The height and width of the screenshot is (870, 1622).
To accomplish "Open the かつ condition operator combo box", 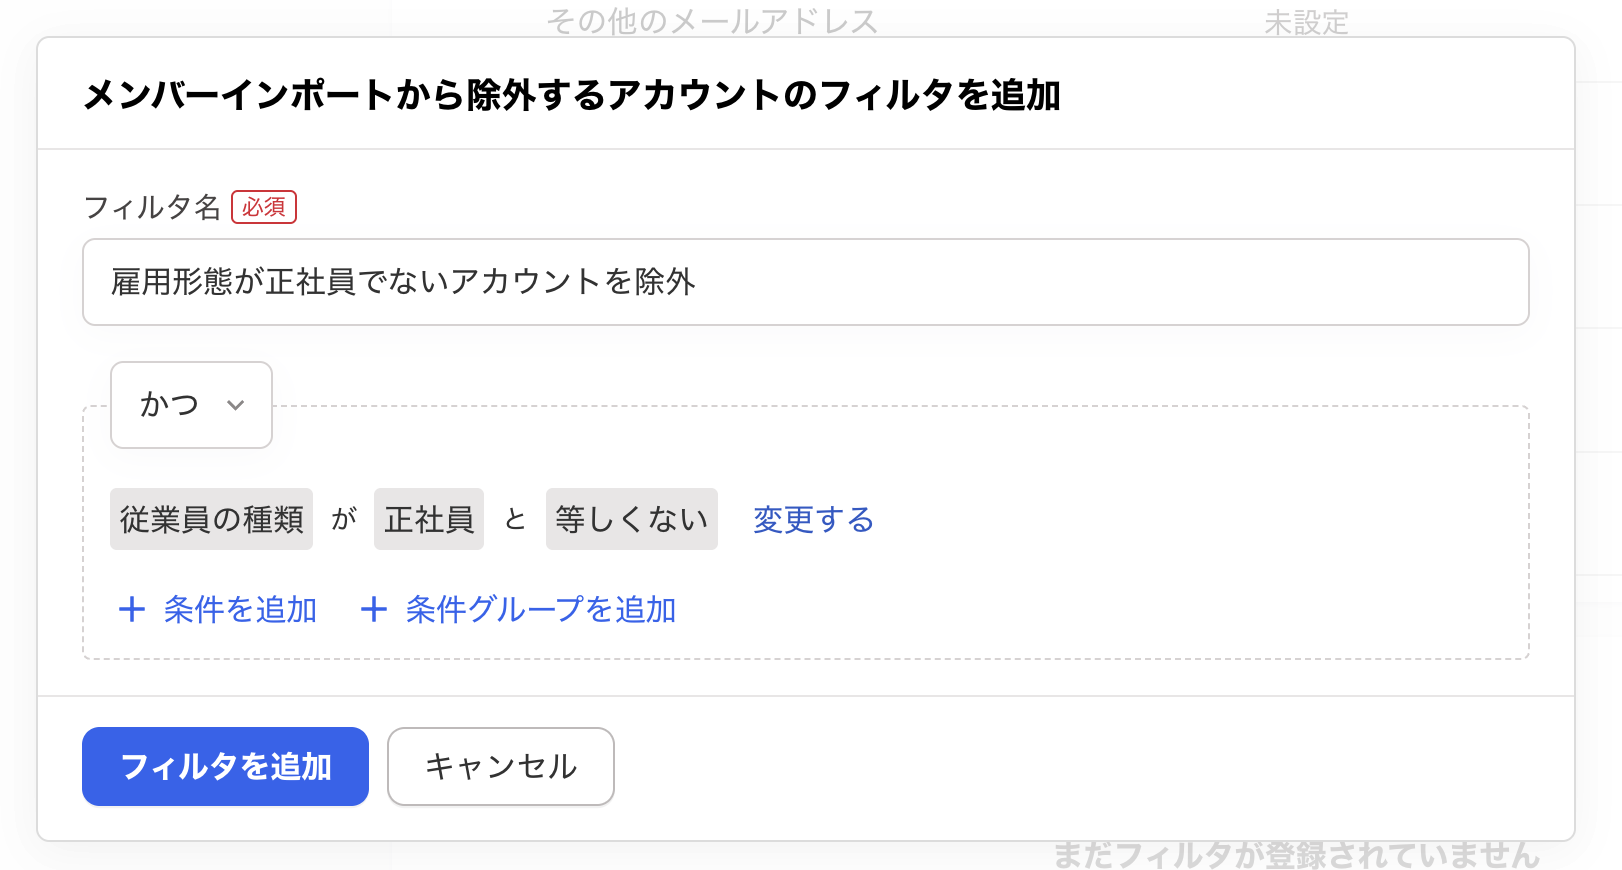I will (x=190, y=405).
